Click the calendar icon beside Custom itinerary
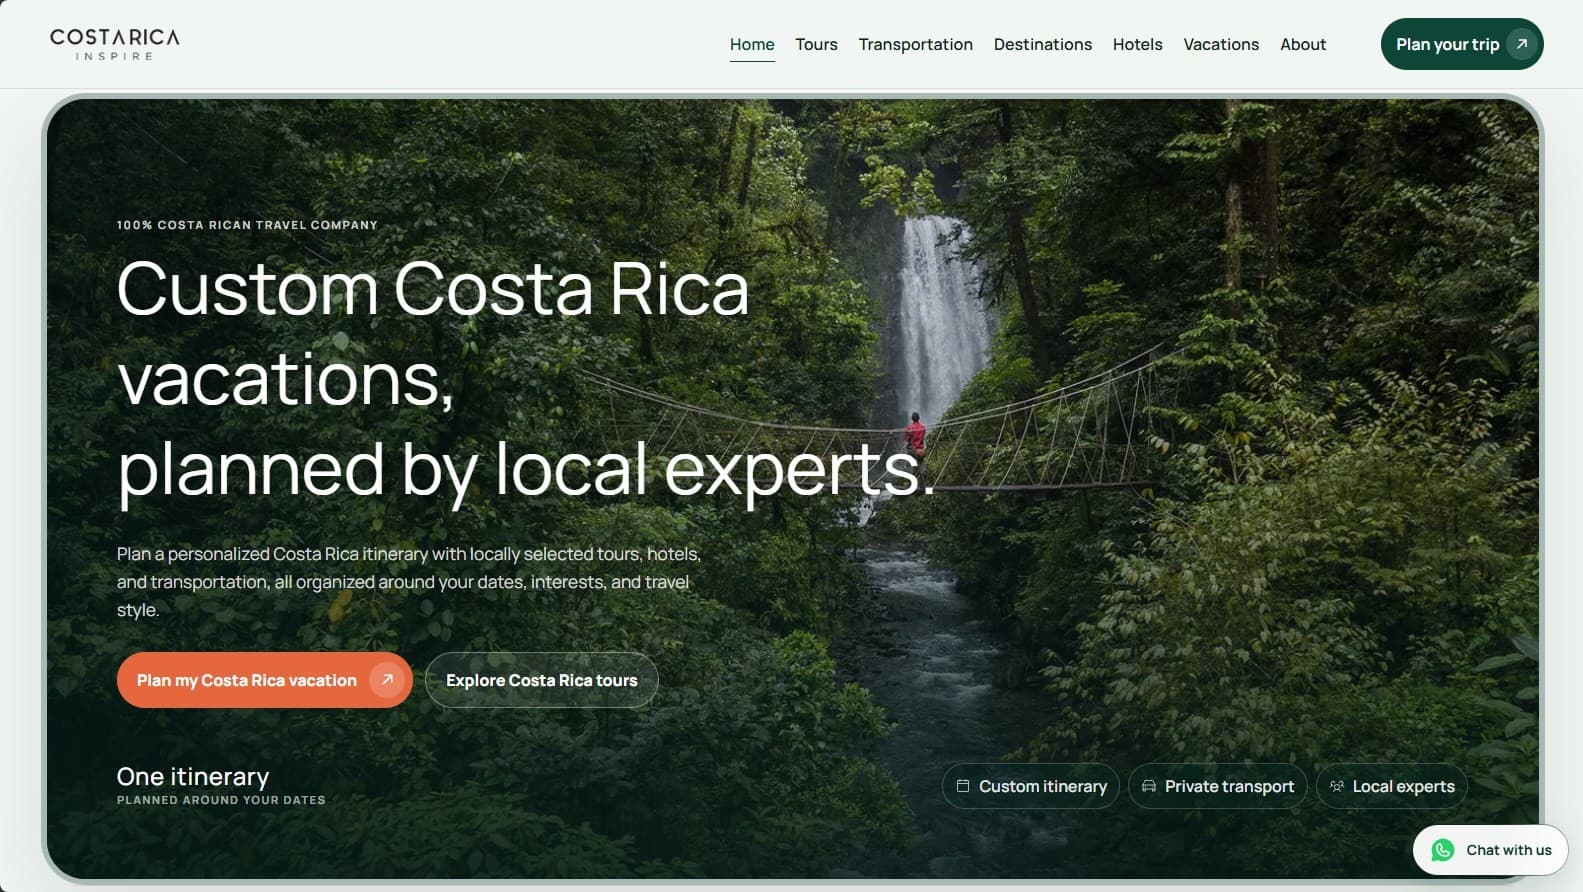This screenshot has height=892, width=1583. 963,786
